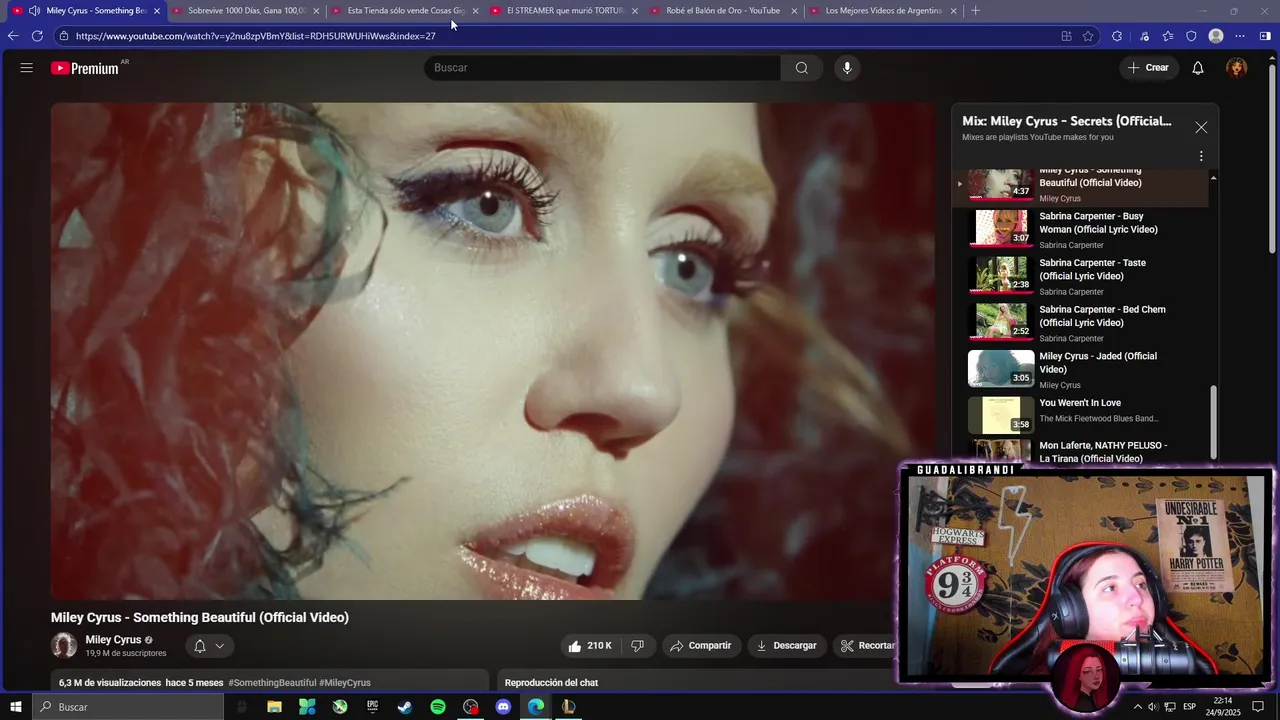The image size is (1280, 720).
Task: Play Mon Laferte La Tirana playlist item
Action: coord(1080,450)
